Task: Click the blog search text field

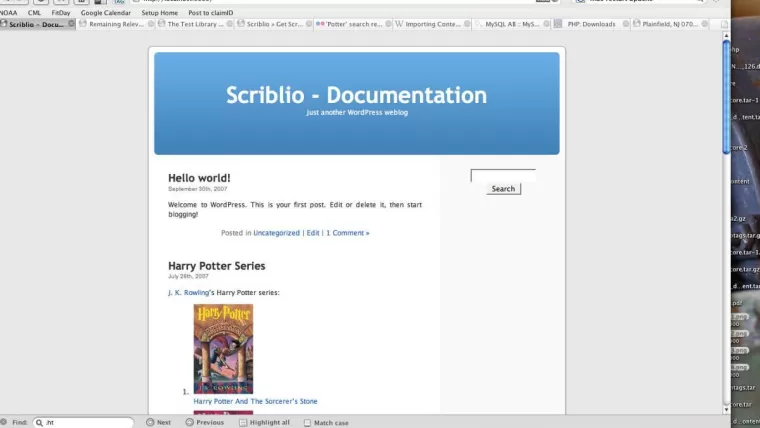Action: pos(503,175)
